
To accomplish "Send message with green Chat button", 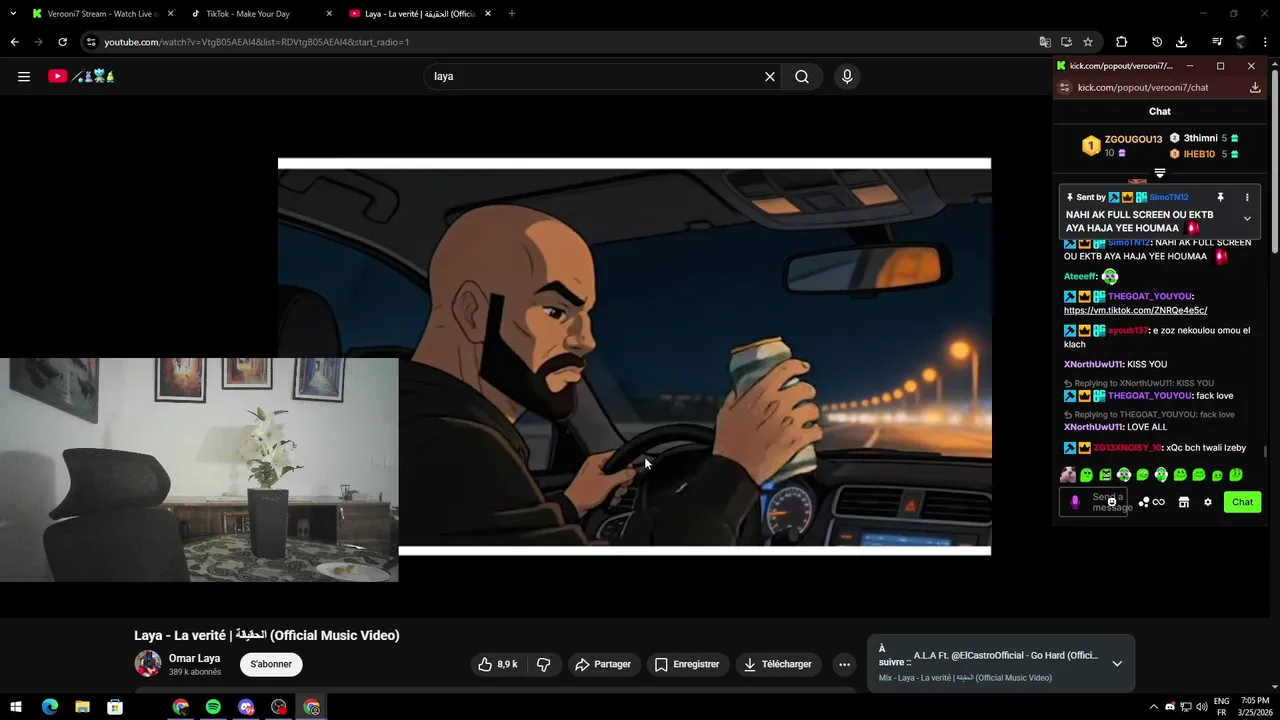I will [x=1242, y=502].
